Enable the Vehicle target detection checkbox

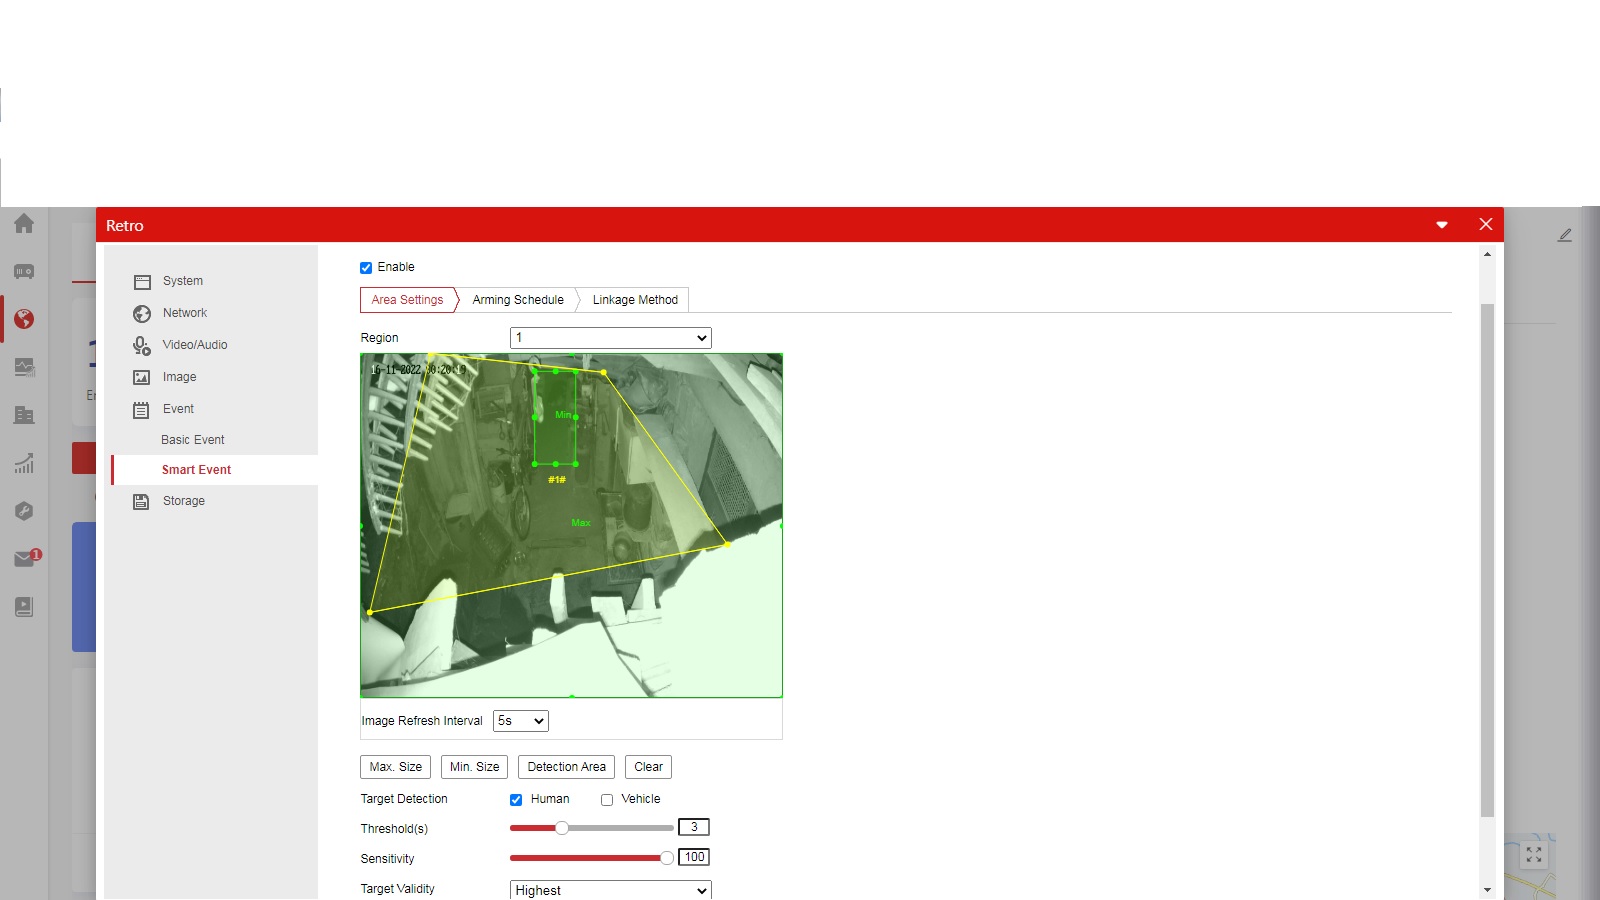(x=607, y=800)
